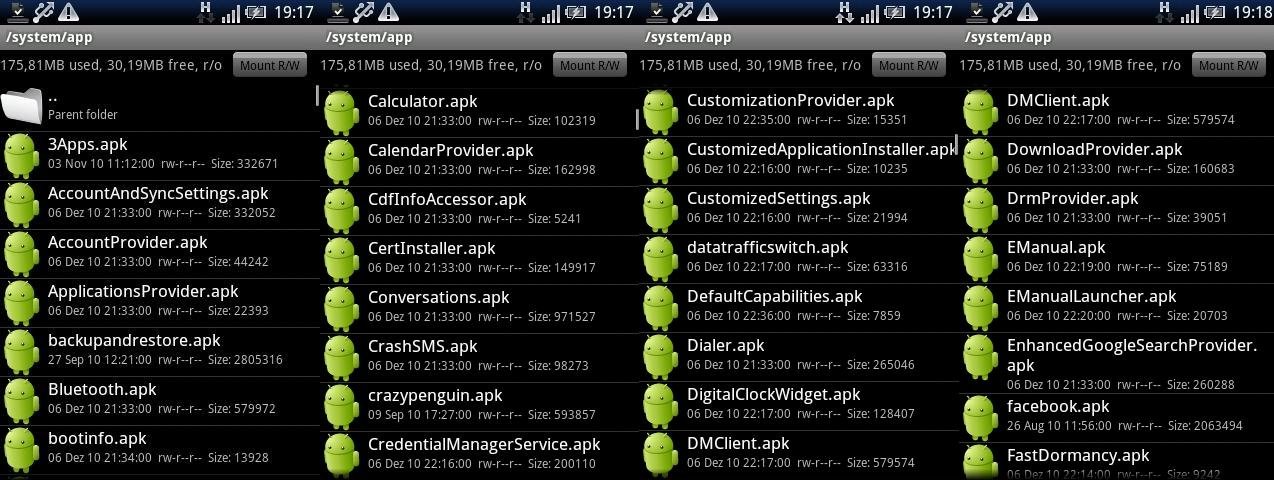This screenshot has width=1274, height=480.
Task: Tap the icon beside crazypenguin.apk
Action: click(342, 405)
